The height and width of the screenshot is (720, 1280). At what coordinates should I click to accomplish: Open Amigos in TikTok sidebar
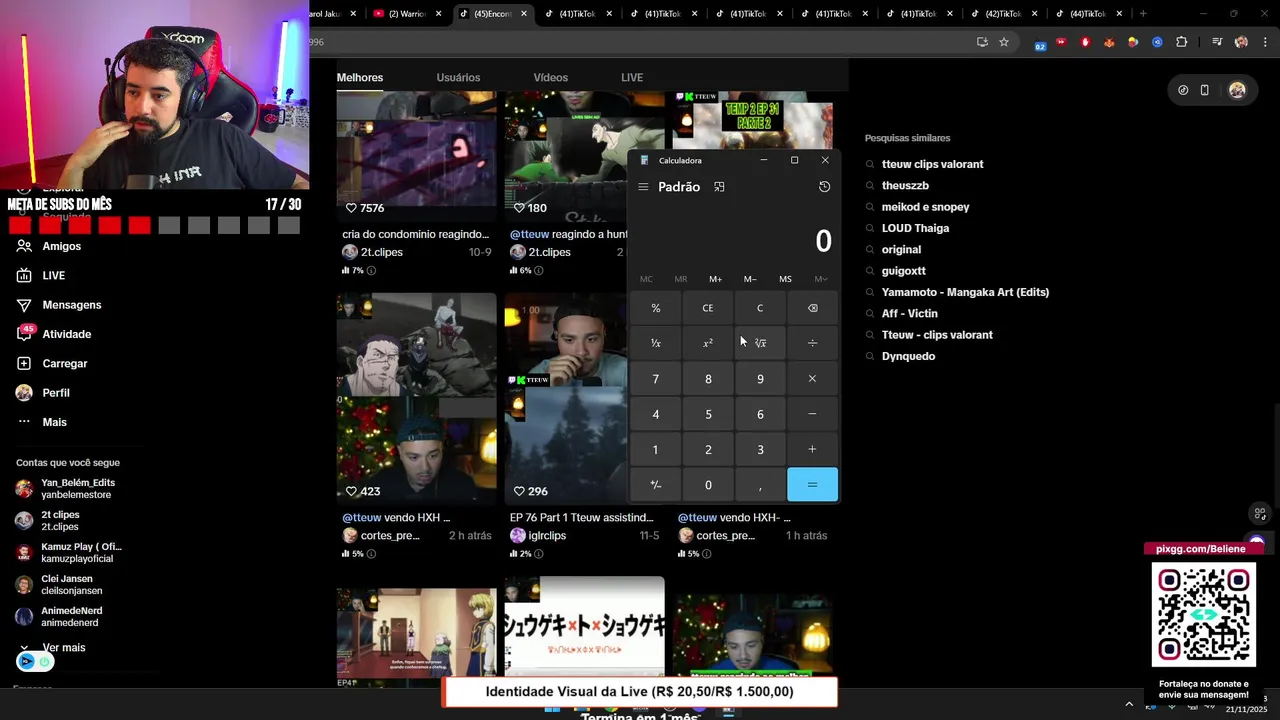pos(60,246)
